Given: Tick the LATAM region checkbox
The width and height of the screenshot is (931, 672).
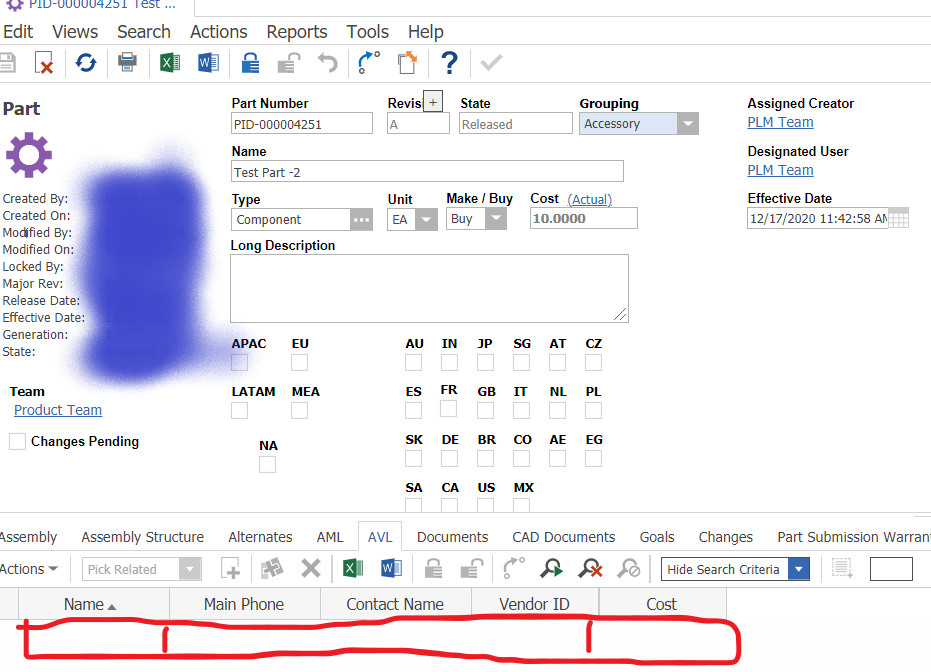Looking at the screenshot, I should (240, 411).
